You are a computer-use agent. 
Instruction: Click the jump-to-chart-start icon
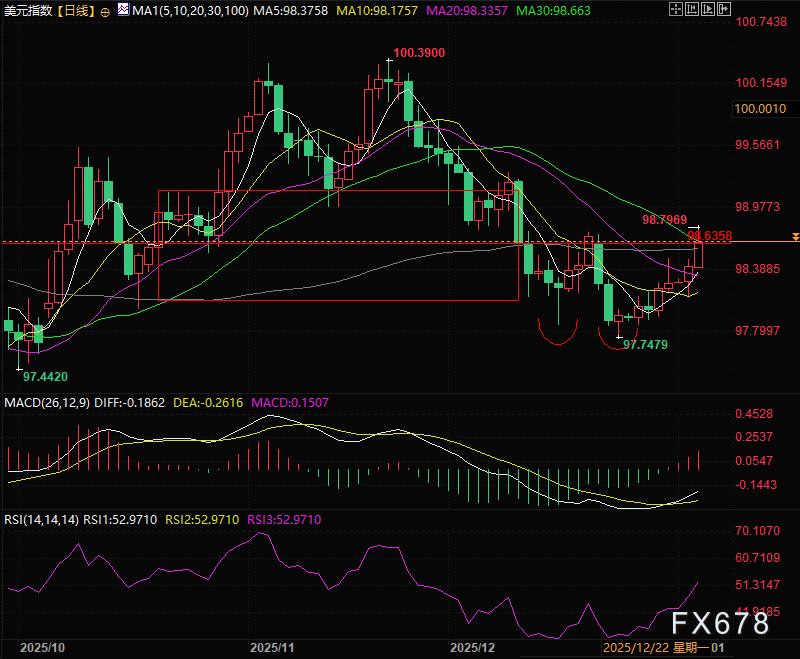click(692, 9)
